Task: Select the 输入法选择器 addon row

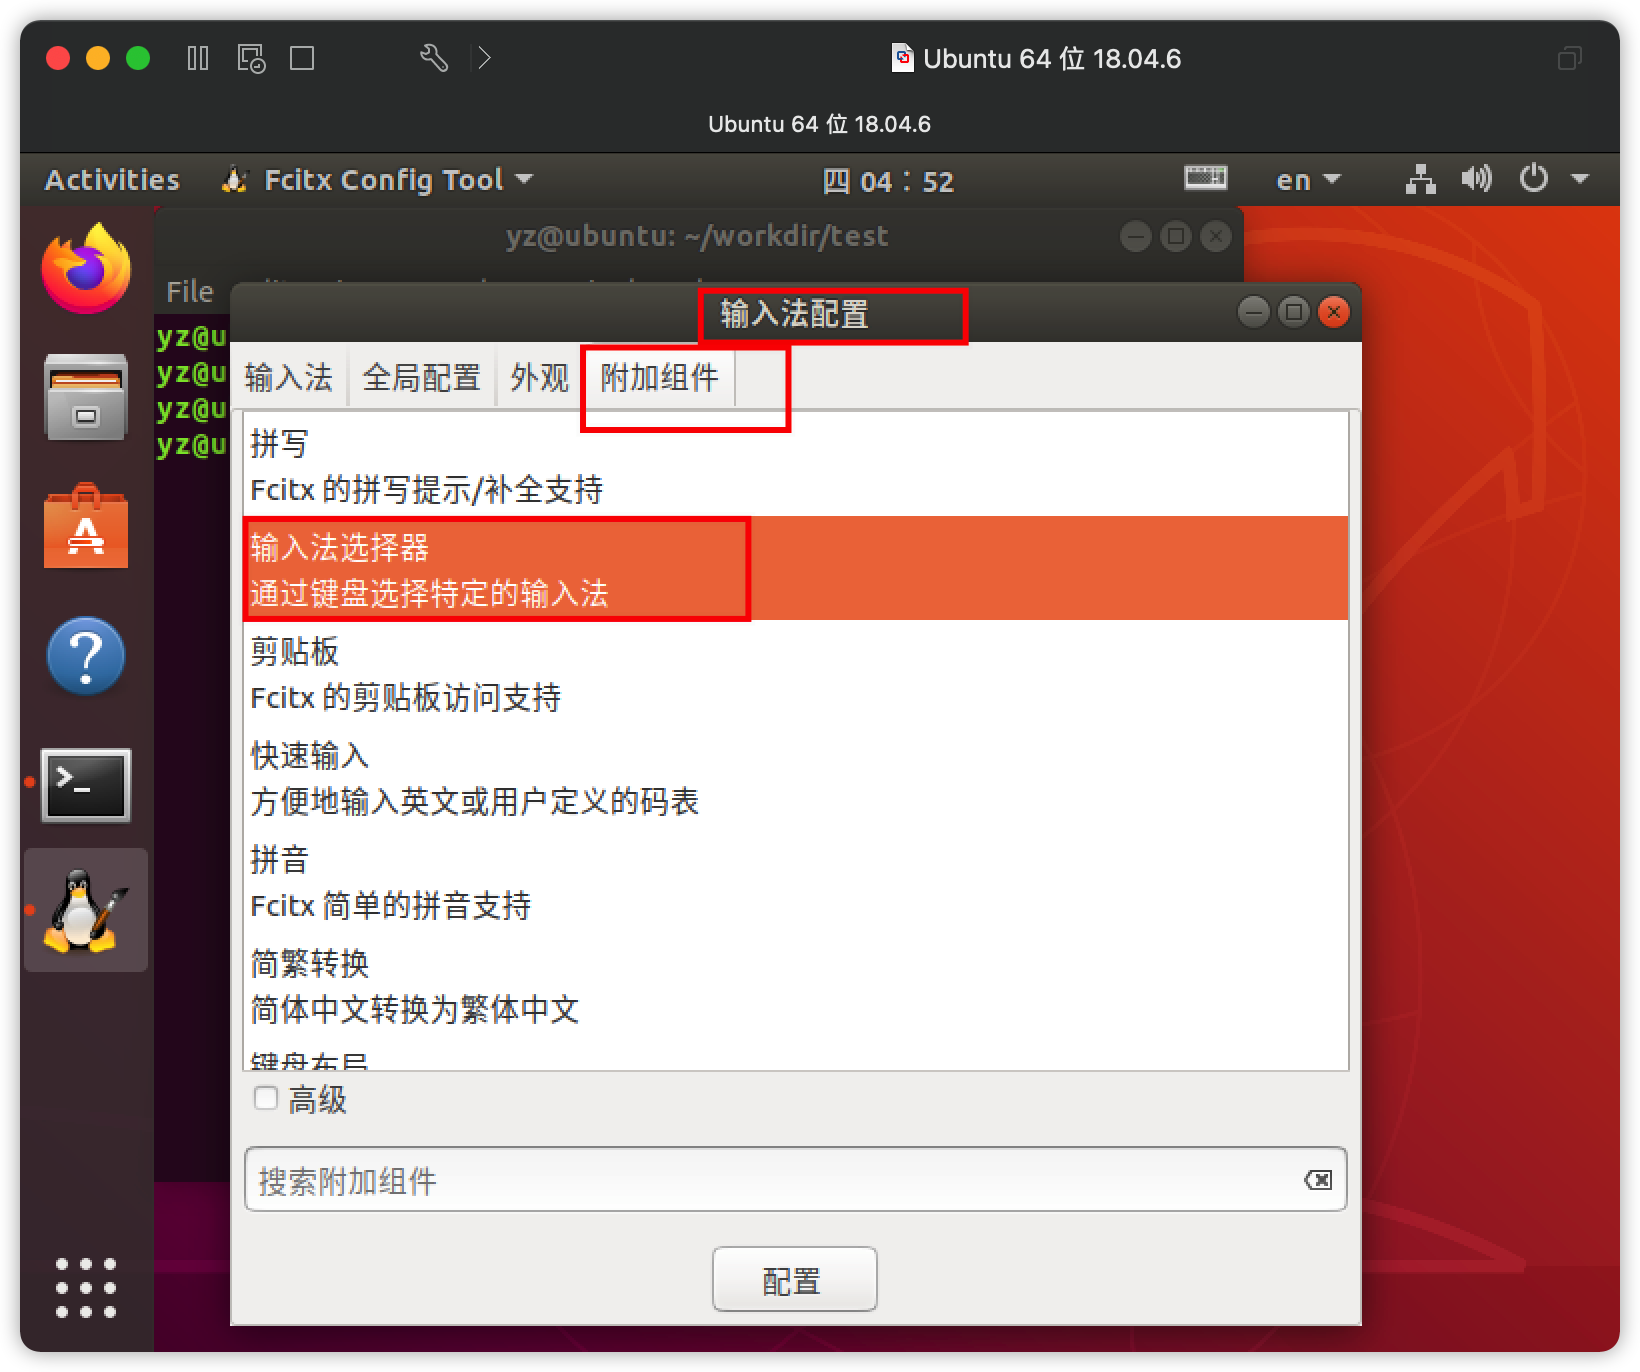Action: click(x=796, y=568)
